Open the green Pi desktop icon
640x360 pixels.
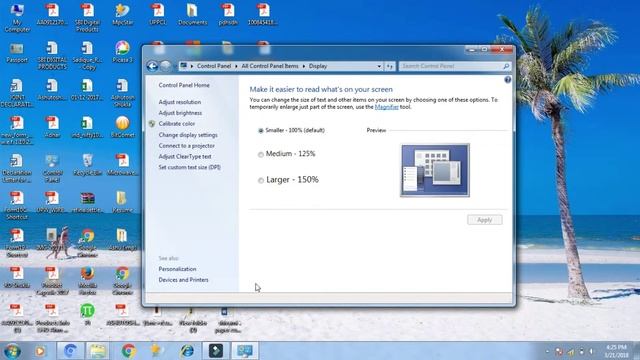coord(87,313)
